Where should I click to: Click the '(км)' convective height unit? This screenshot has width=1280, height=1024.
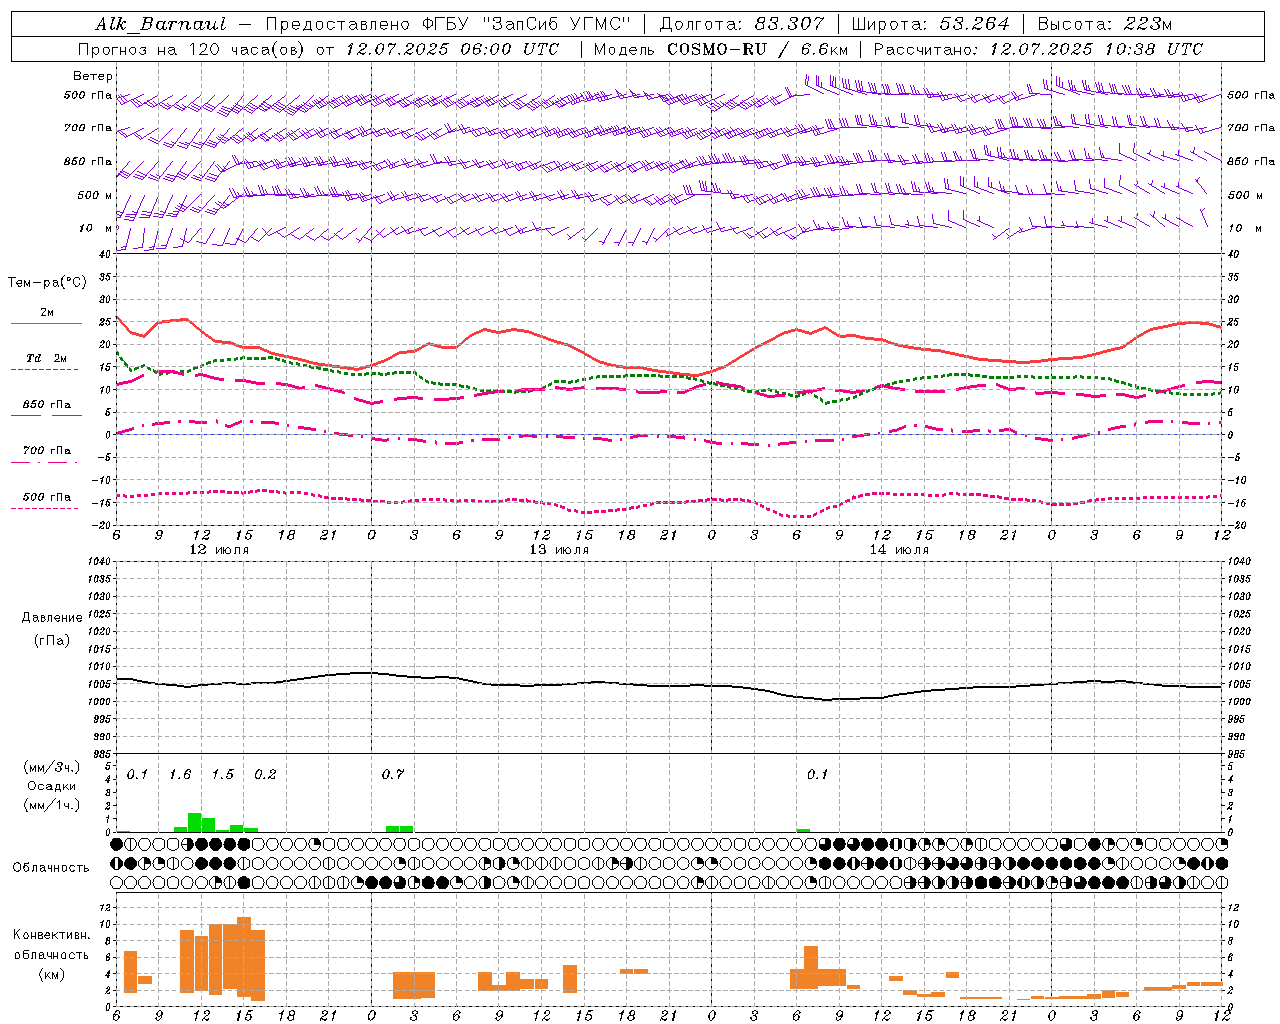coord(51,974)
